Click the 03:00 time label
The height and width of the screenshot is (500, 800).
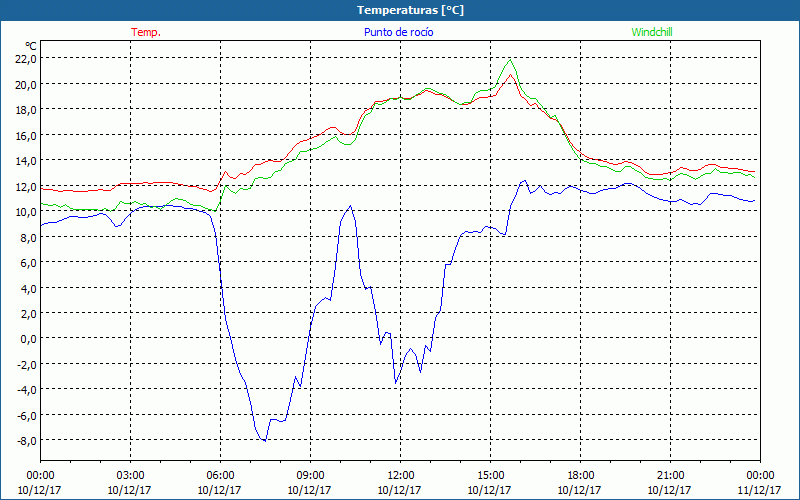pos(130,476)
